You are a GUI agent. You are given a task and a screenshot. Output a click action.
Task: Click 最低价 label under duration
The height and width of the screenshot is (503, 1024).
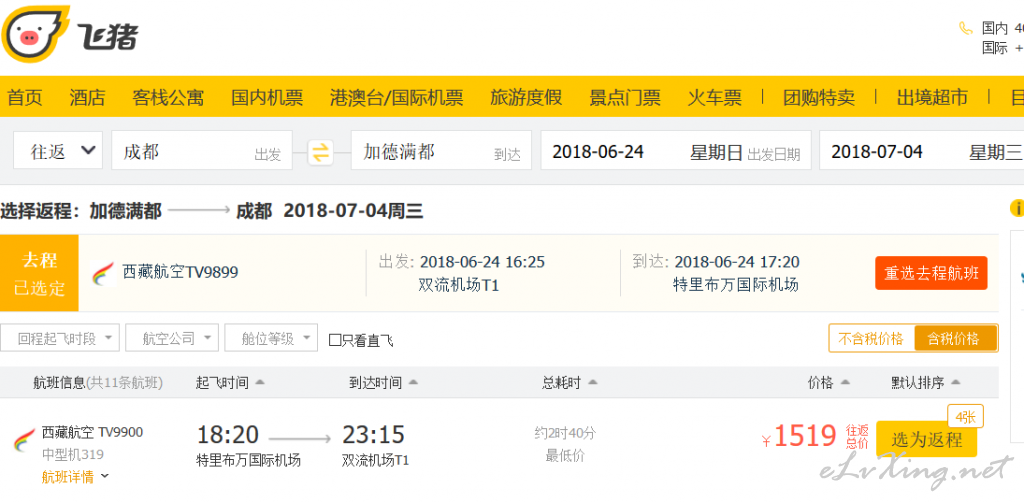(x=565, y=456)
